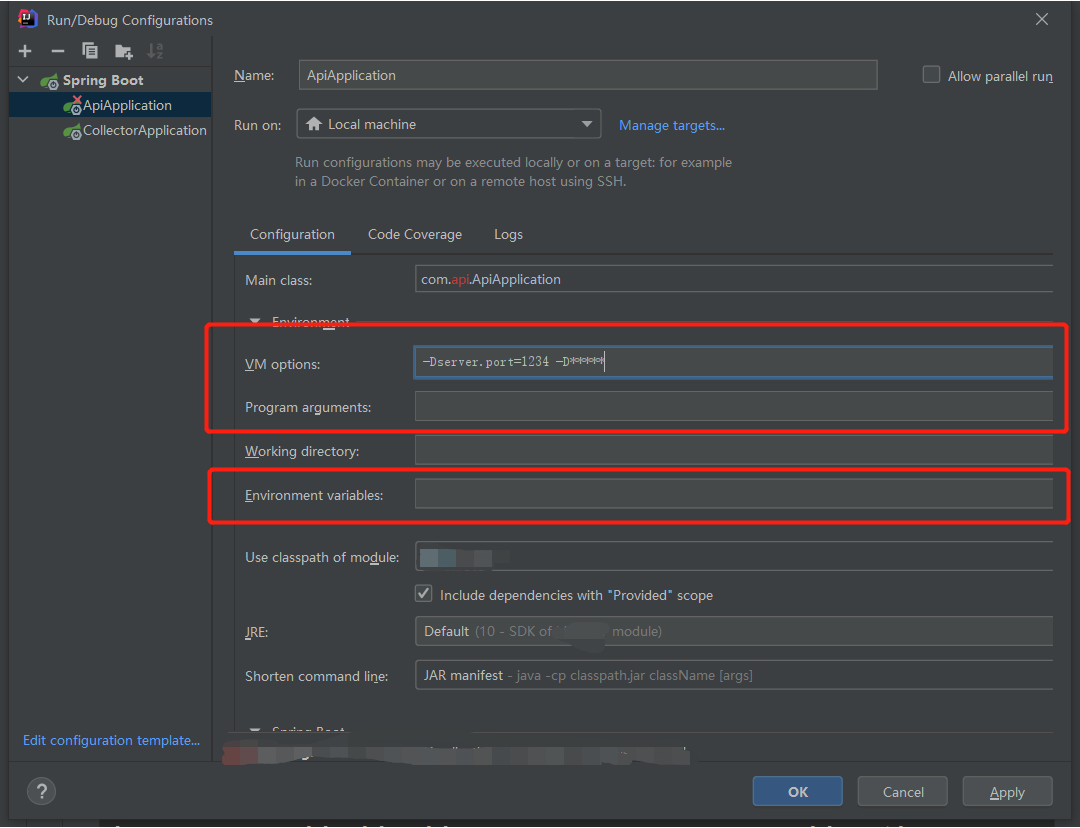
Task: Enable Allow parallel run checkbox
Action: pyautogui.click(x=931, y=74)
